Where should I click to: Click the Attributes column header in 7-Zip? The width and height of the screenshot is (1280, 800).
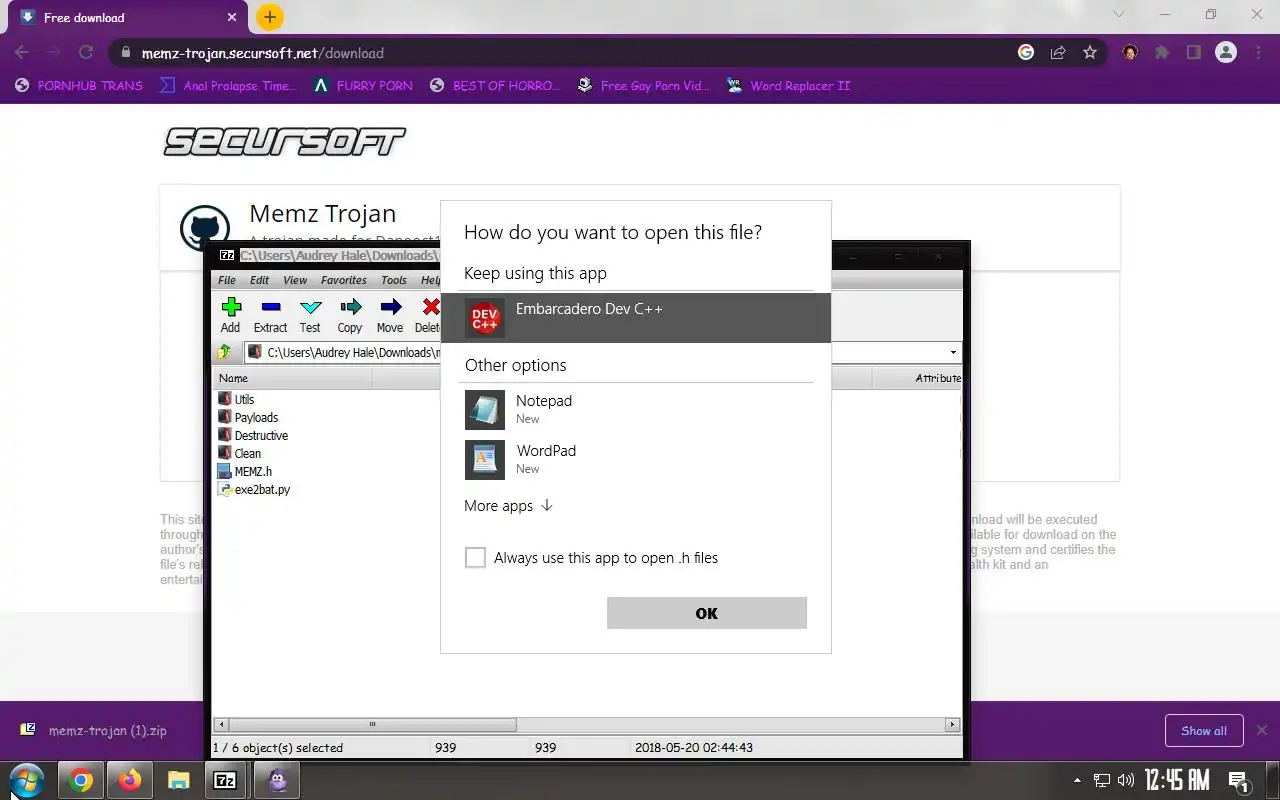coord(917,378)
